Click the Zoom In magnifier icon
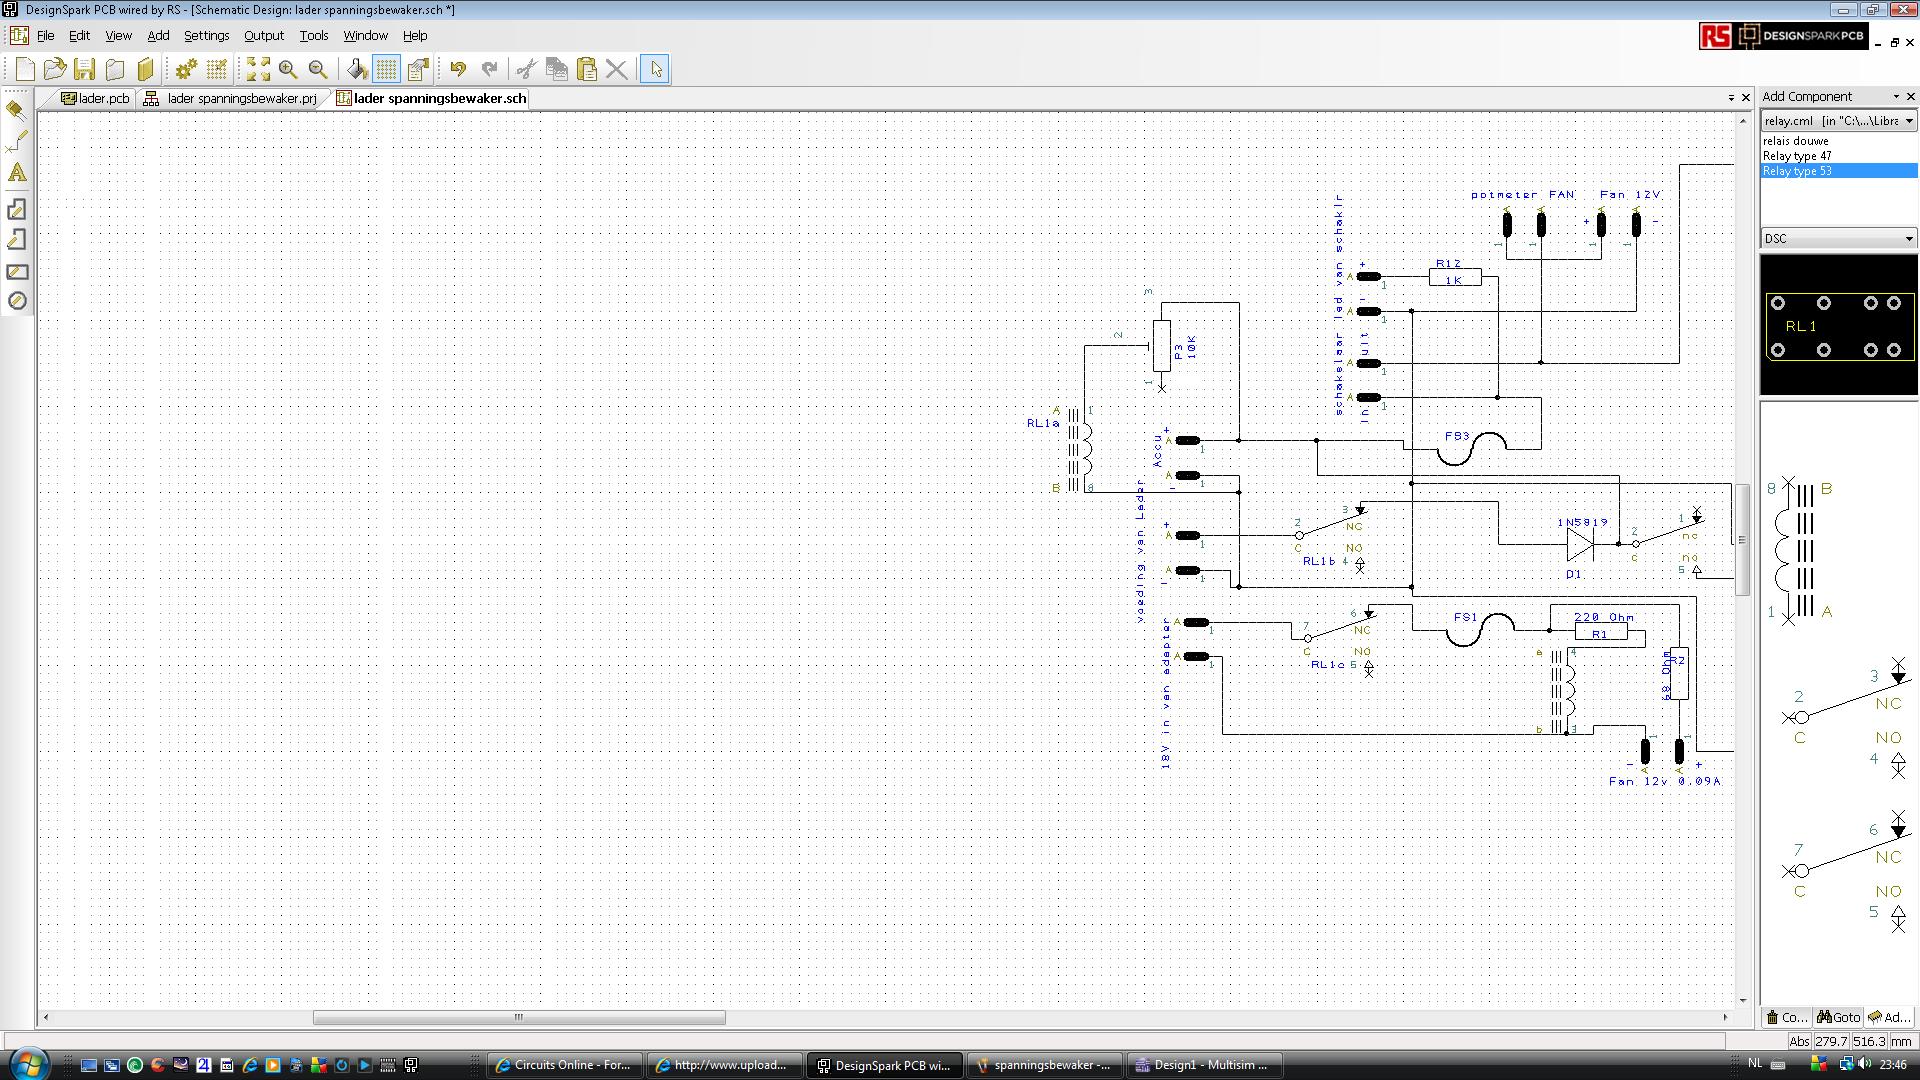Screen dimensions: 1920x1080 (x=288, y=69)
